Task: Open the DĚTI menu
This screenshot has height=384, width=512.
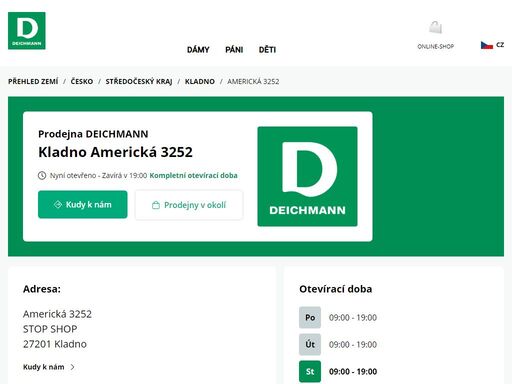Action: click(267, 50)
